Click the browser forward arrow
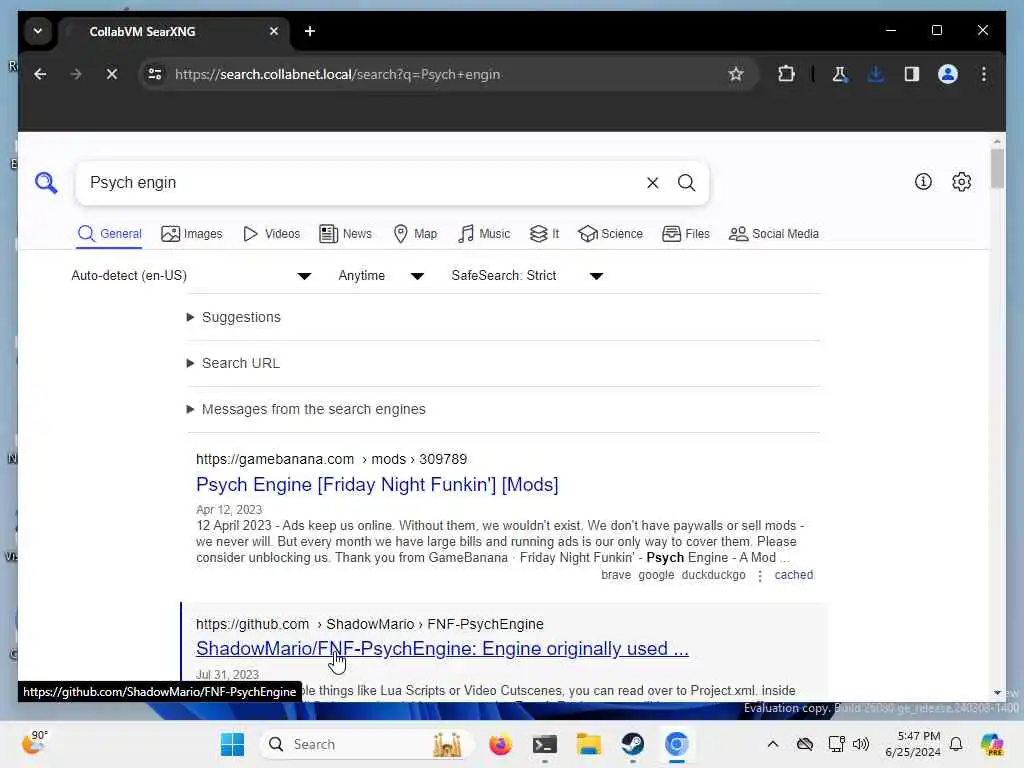The height and width of the screenshot is (768, 1024). pos(76,74)
